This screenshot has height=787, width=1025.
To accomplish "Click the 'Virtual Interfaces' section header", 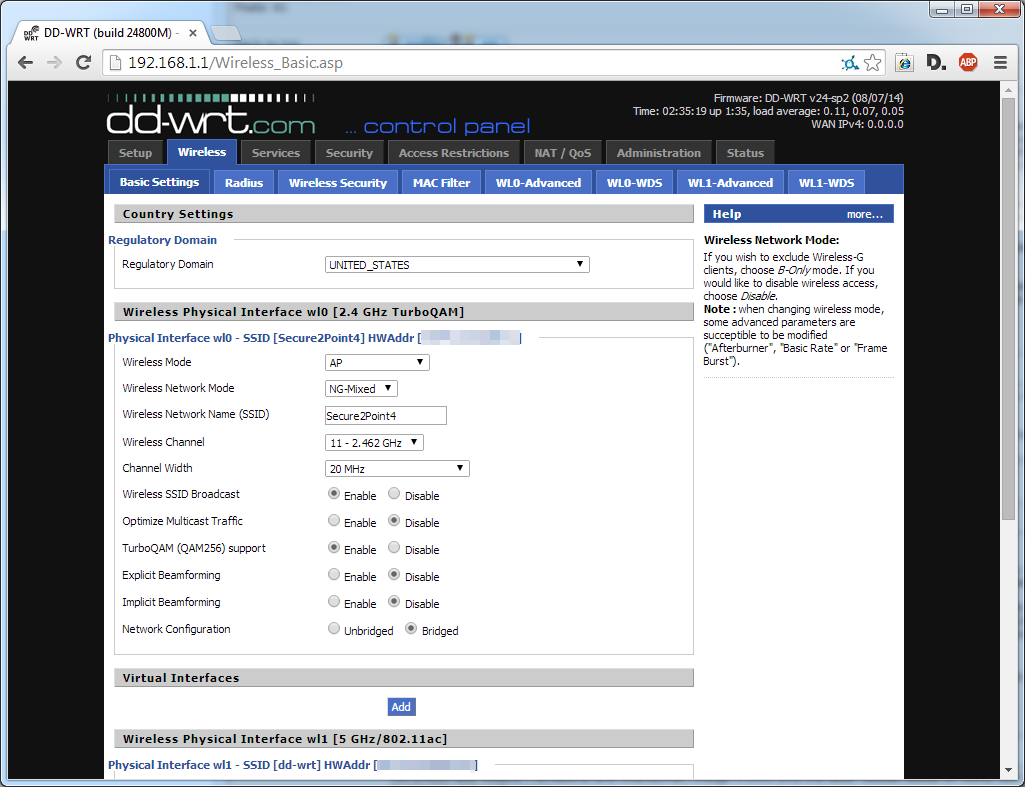I will click(x=403, y=678).
